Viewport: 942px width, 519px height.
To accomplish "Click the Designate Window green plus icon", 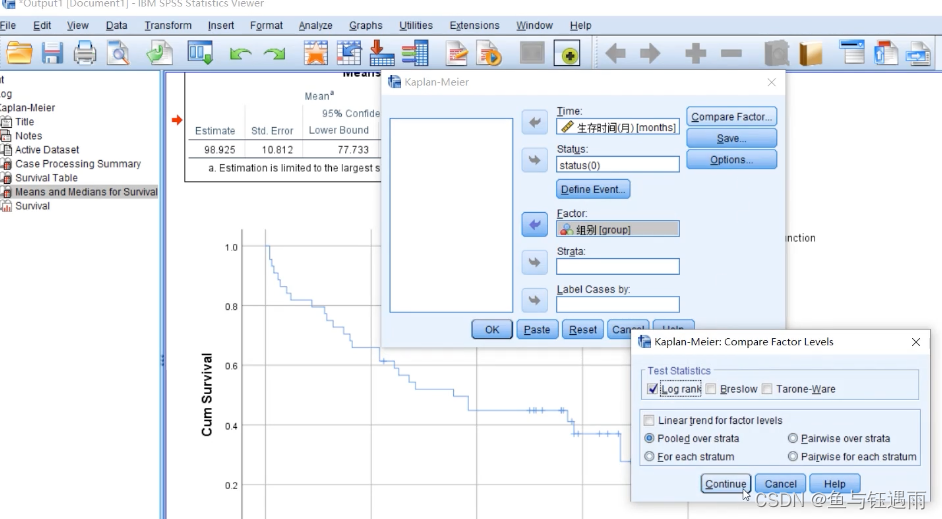I will 567,53.
